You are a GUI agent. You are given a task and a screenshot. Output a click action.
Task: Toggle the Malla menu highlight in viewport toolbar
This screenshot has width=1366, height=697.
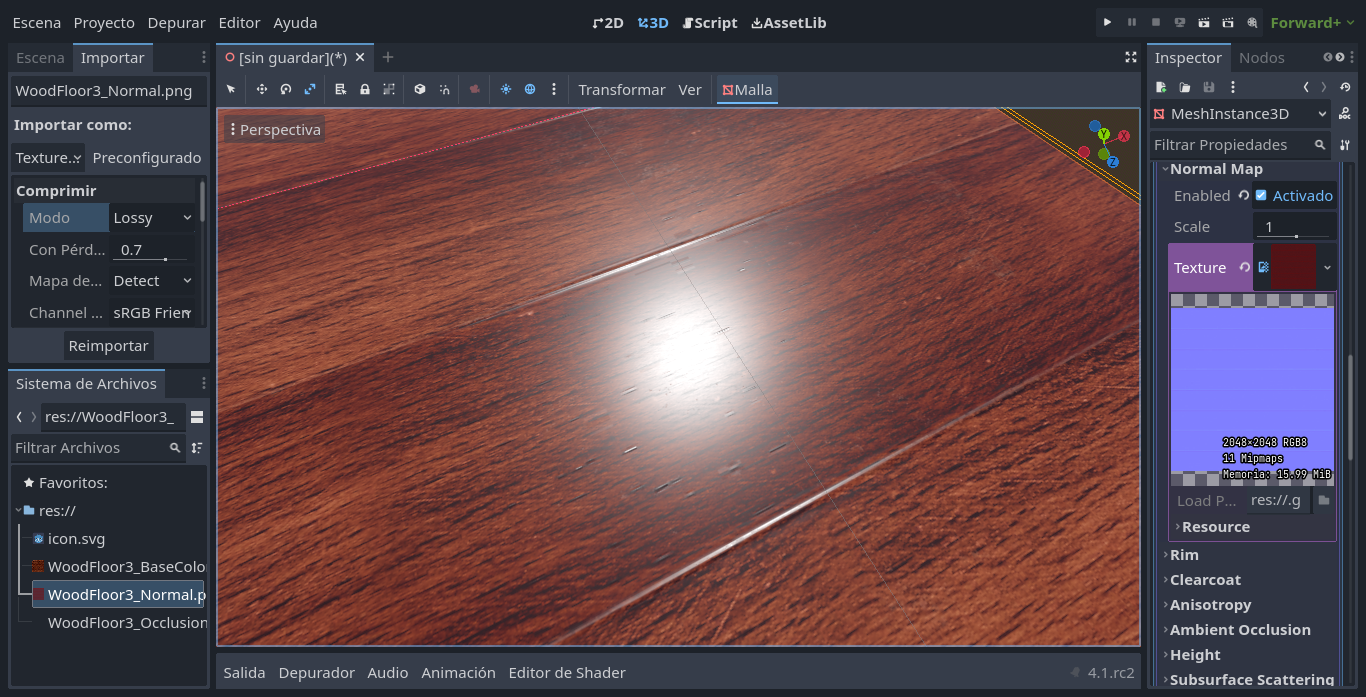tap(748, 89)
